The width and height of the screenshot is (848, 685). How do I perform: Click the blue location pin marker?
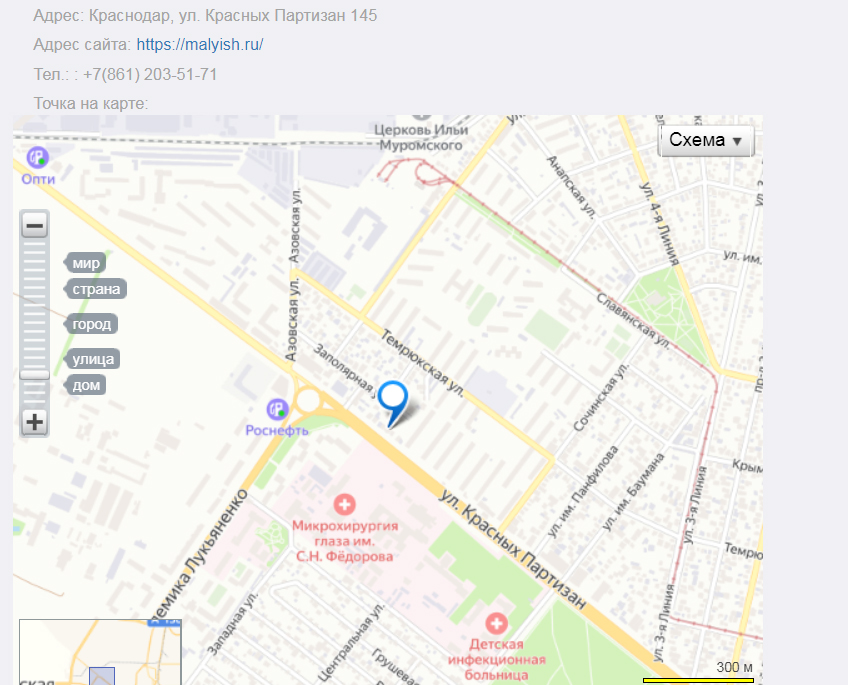(393, 404)
